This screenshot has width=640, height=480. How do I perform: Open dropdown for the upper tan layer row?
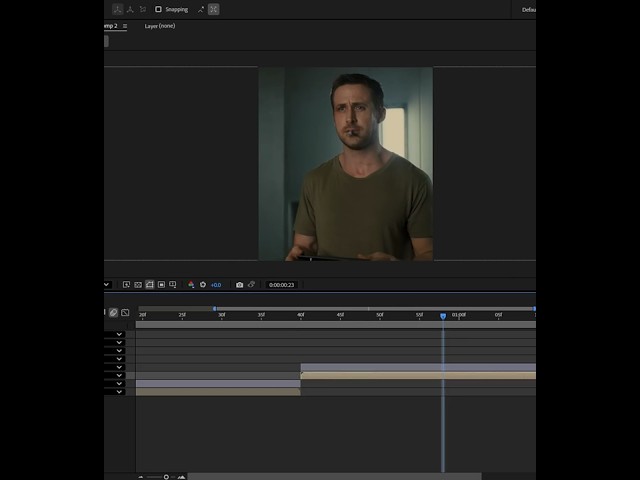coord(119,376)
